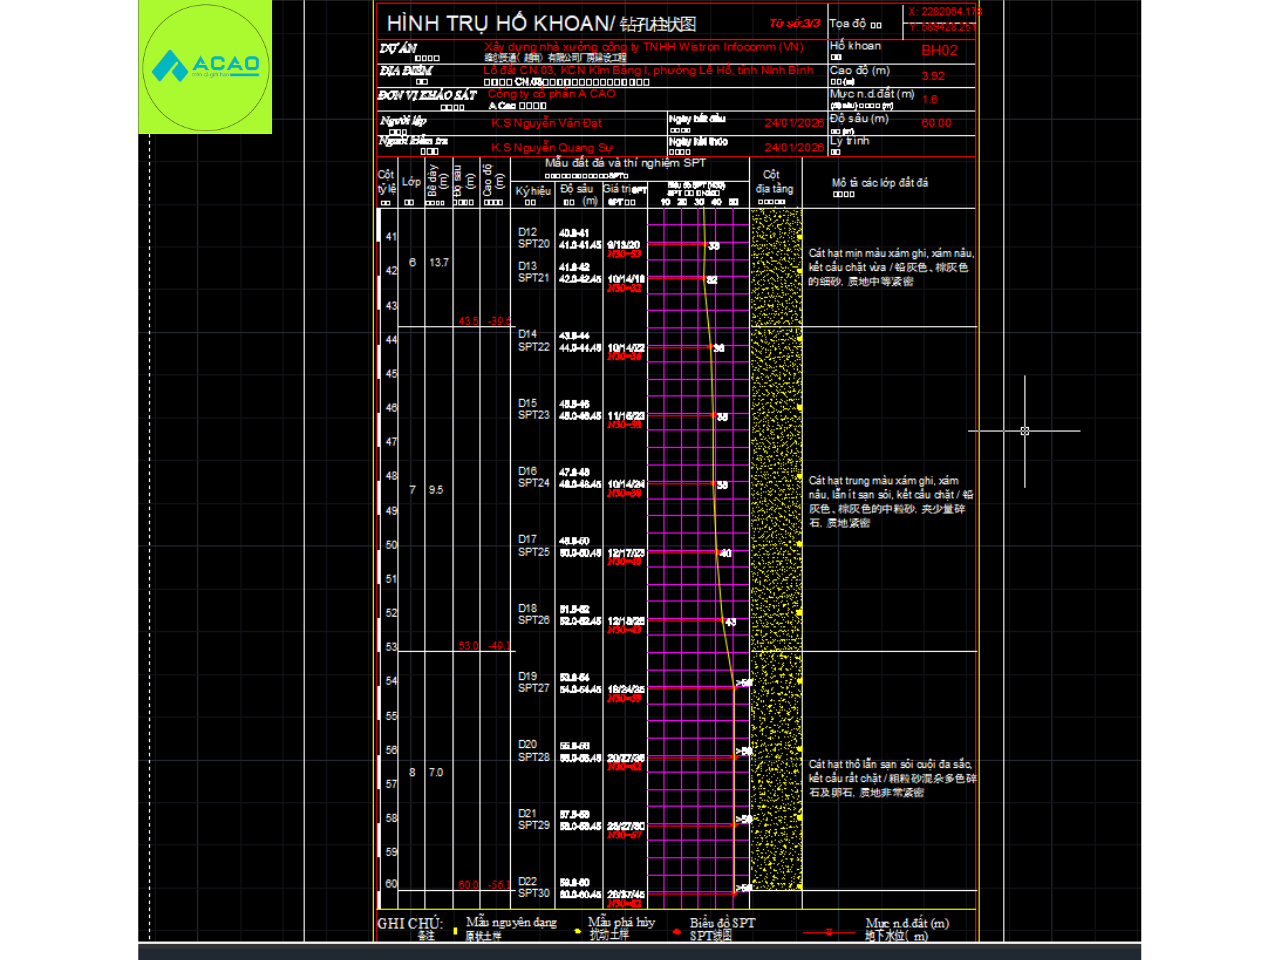Viewport: 1280px width, 960px height.
Task: Select sample label 'SPT26'
Action: click(x=534, y=620)
